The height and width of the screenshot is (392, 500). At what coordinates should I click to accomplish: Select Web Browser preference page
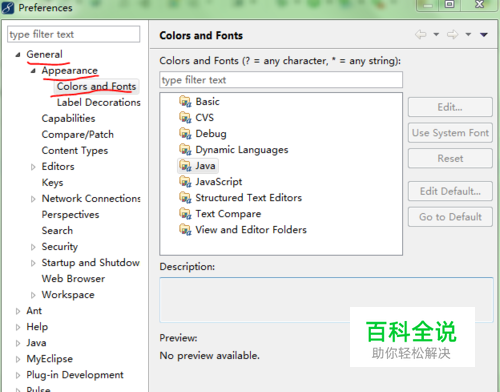point(73,278)
